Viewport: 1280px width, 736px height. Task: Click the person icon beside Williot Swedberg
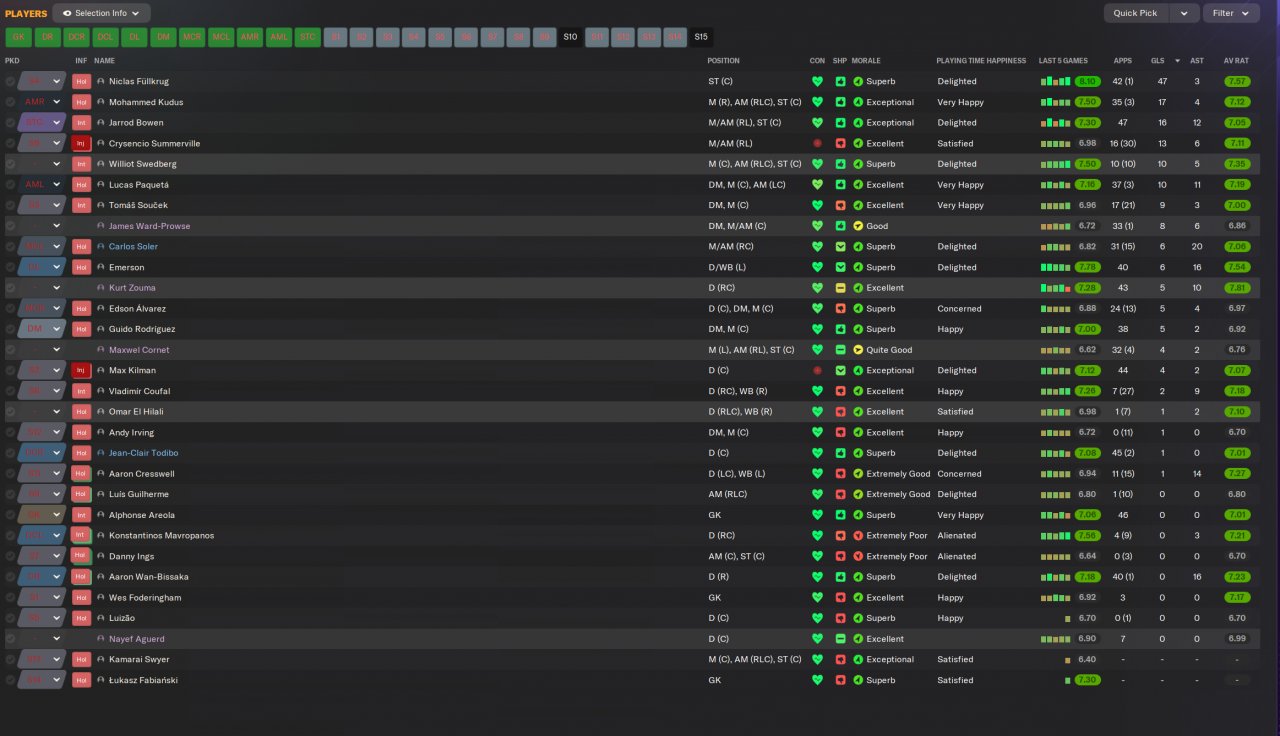coord(101,164)
